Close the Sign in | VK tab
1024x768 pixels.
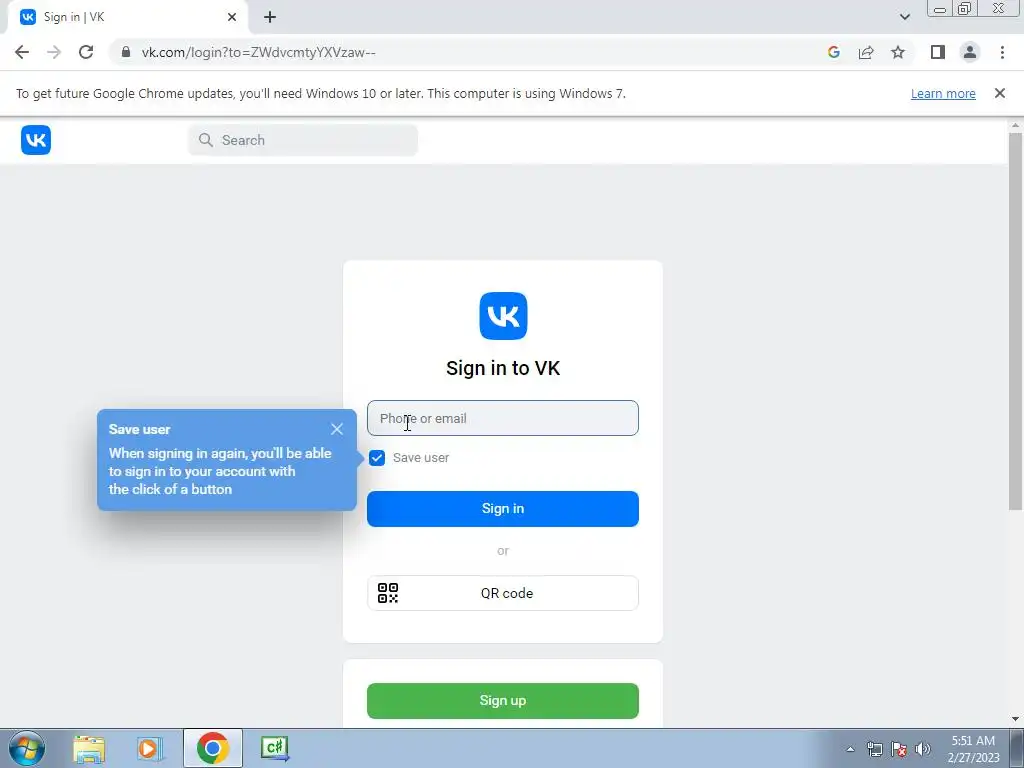pyautogui.click(x=232, y=17)
